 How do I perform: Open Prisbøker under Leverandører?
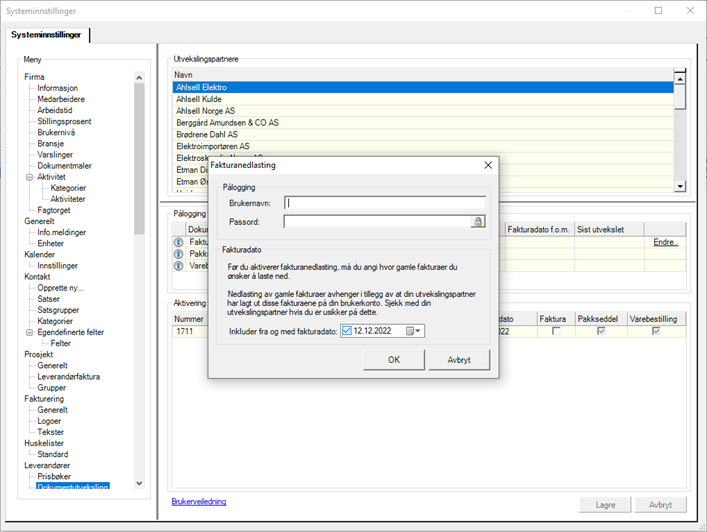[54, 477]
